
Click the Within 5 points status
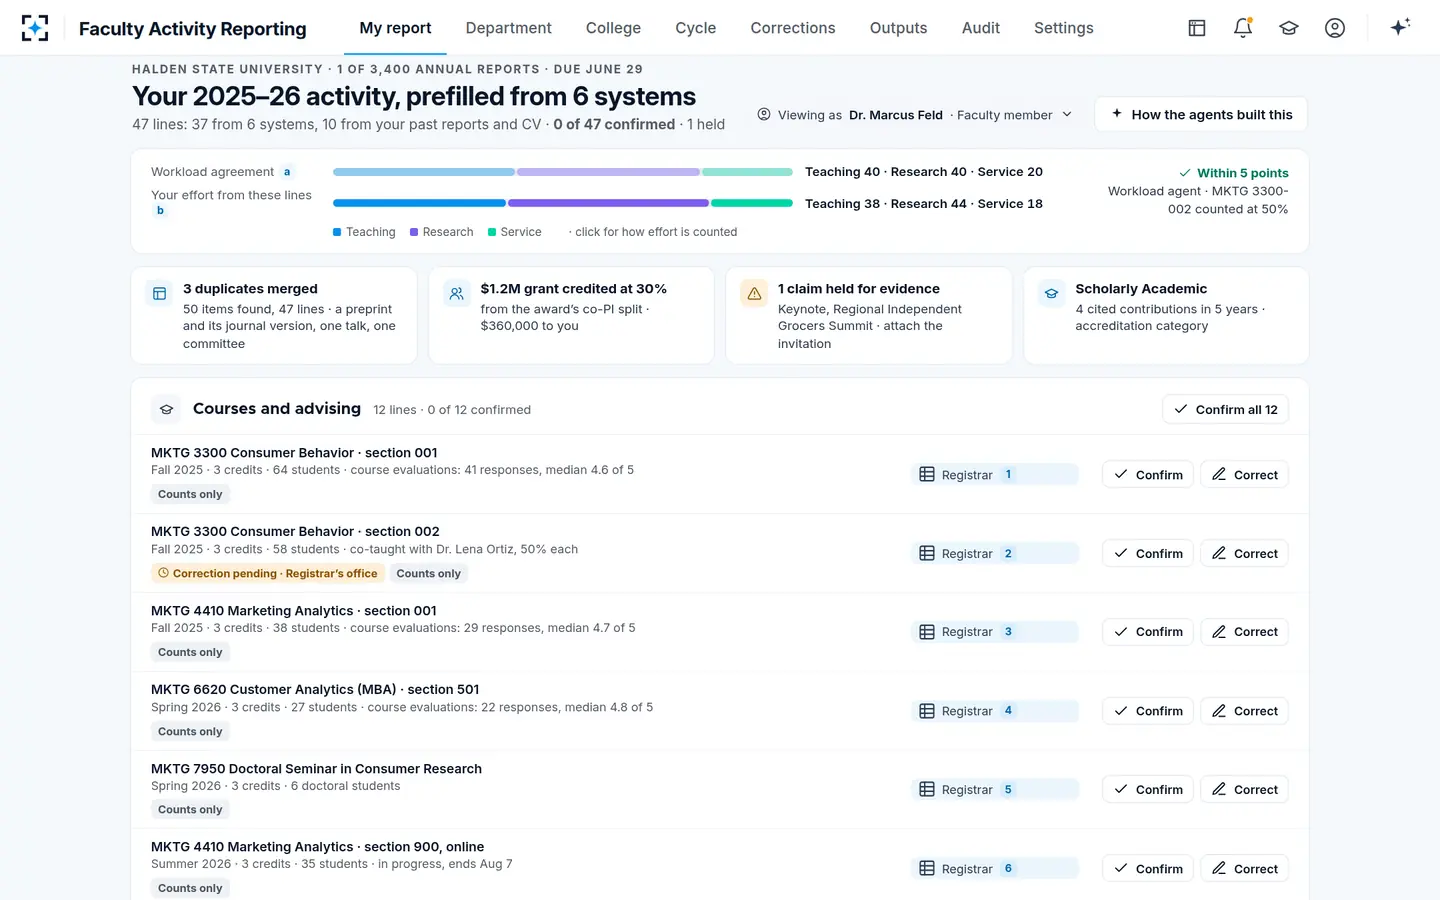pyautogui.click(x=1233, y=173)
